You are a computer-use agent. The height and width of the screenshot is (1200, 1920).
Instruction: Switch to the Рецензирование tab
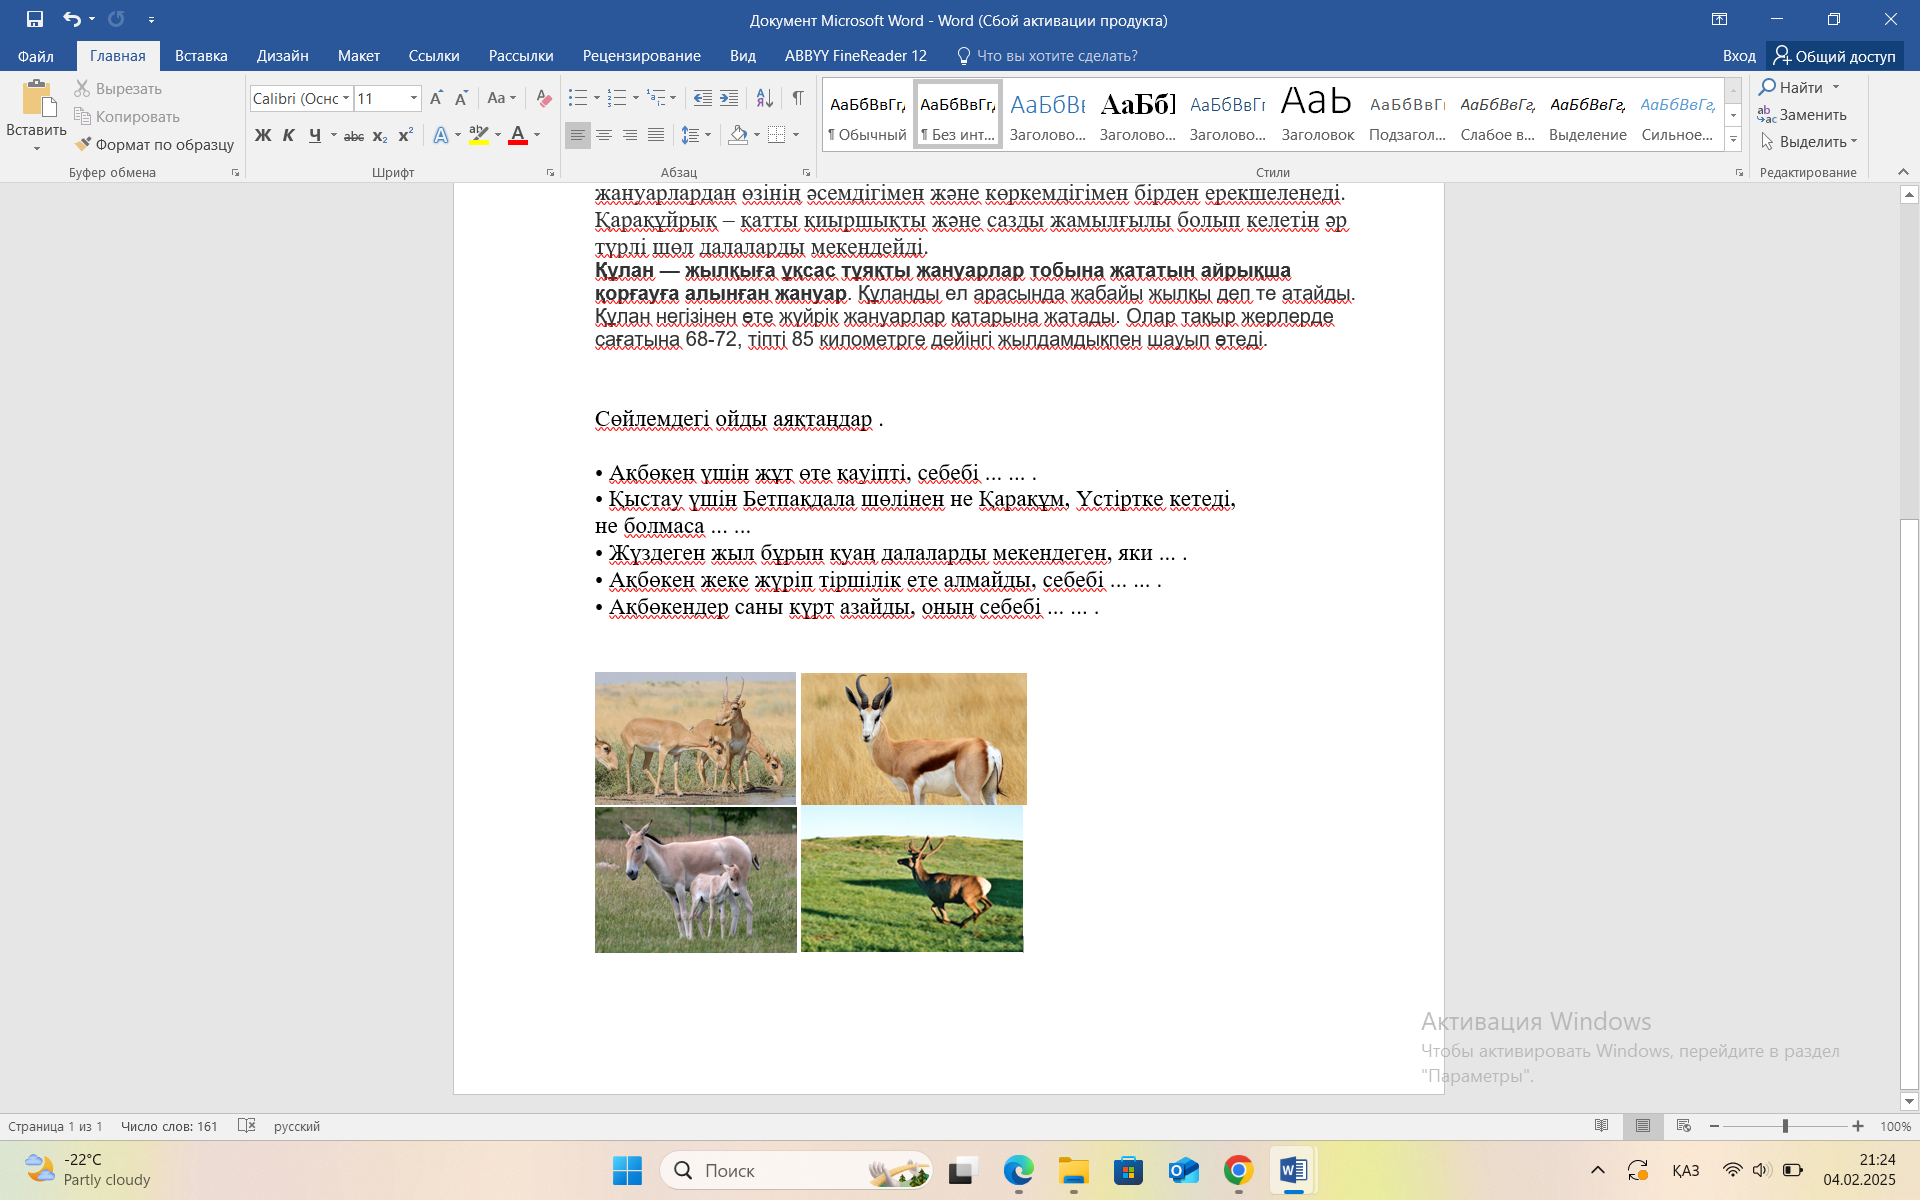click(641, 56)
